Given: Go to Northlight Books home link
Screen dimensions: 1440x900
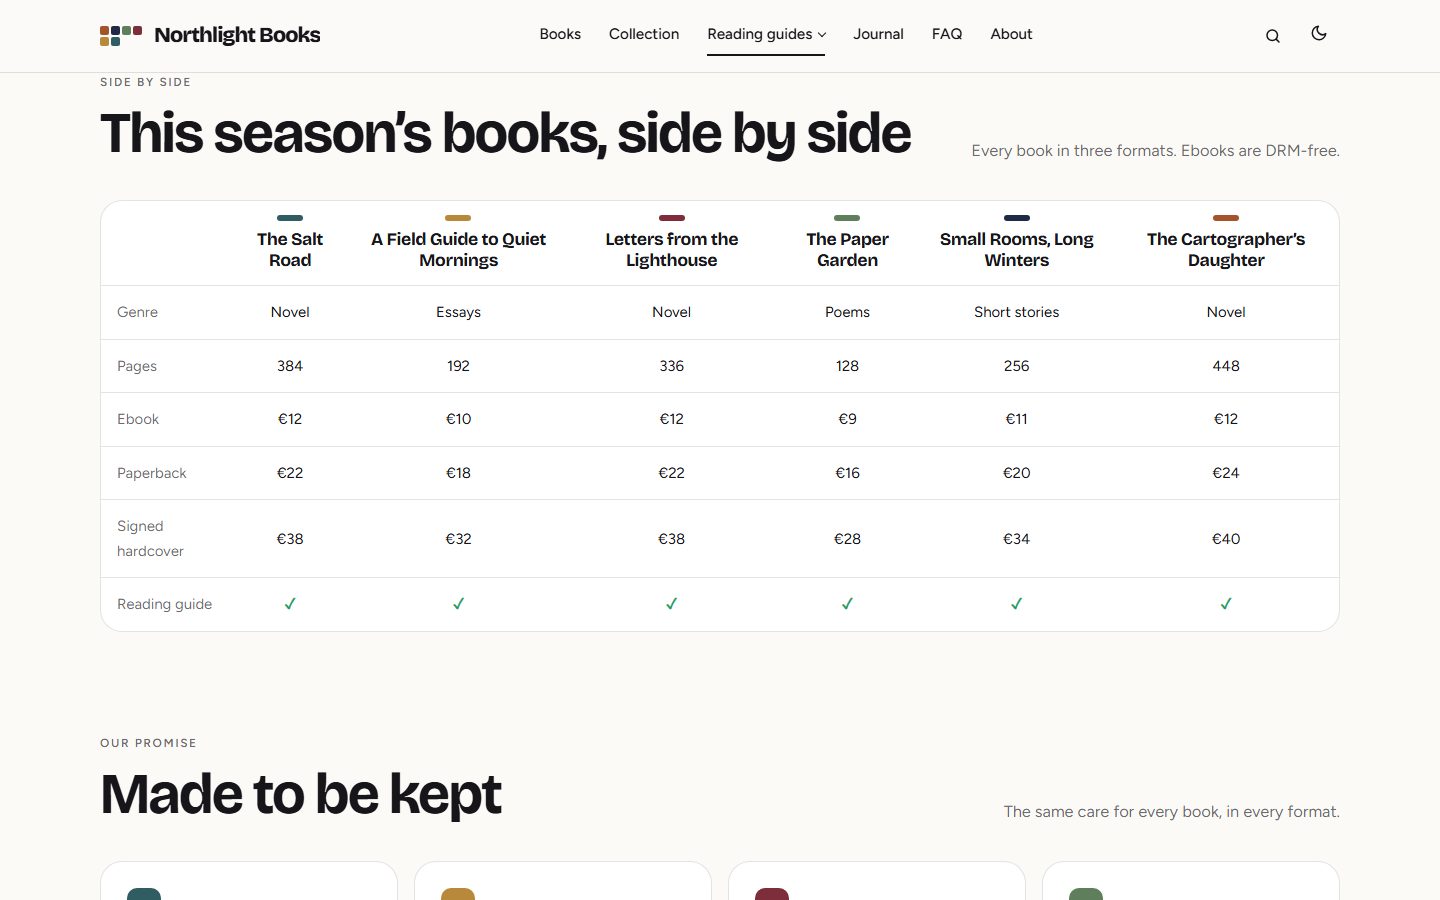Looking at the screenshot, I should coord(210,35).
